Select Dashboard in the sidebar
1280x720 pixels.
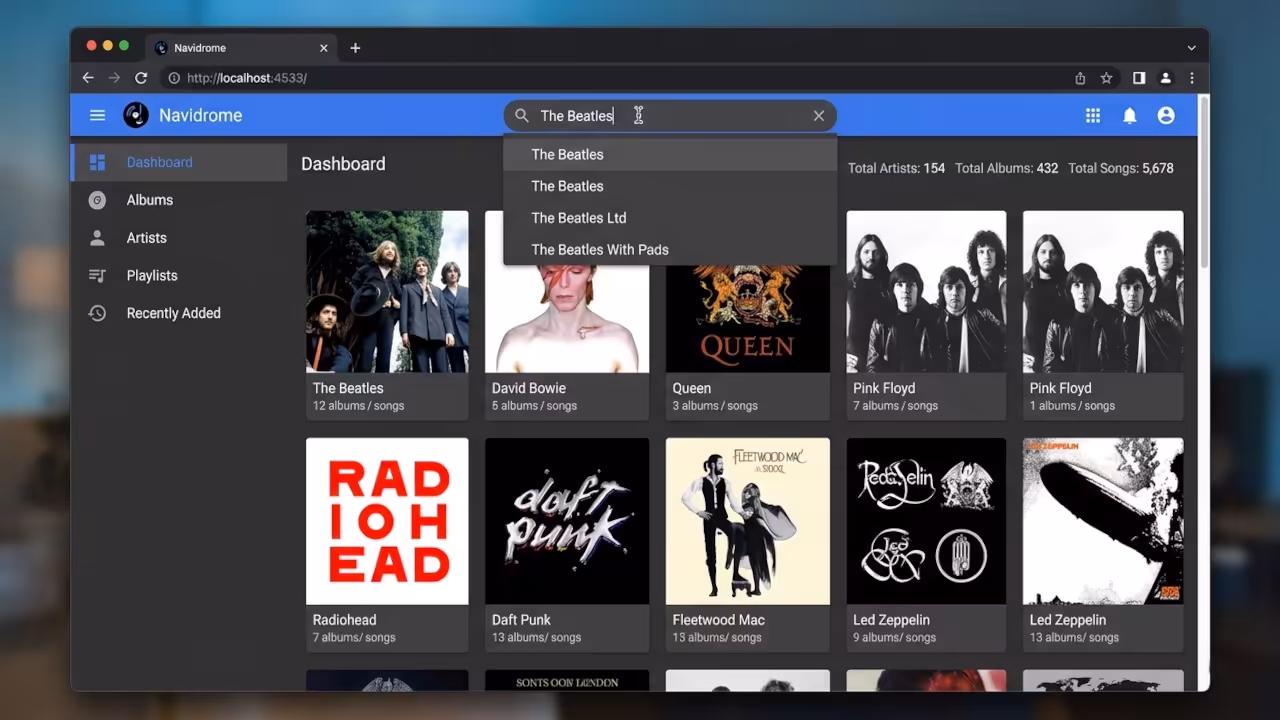[179, 162]
